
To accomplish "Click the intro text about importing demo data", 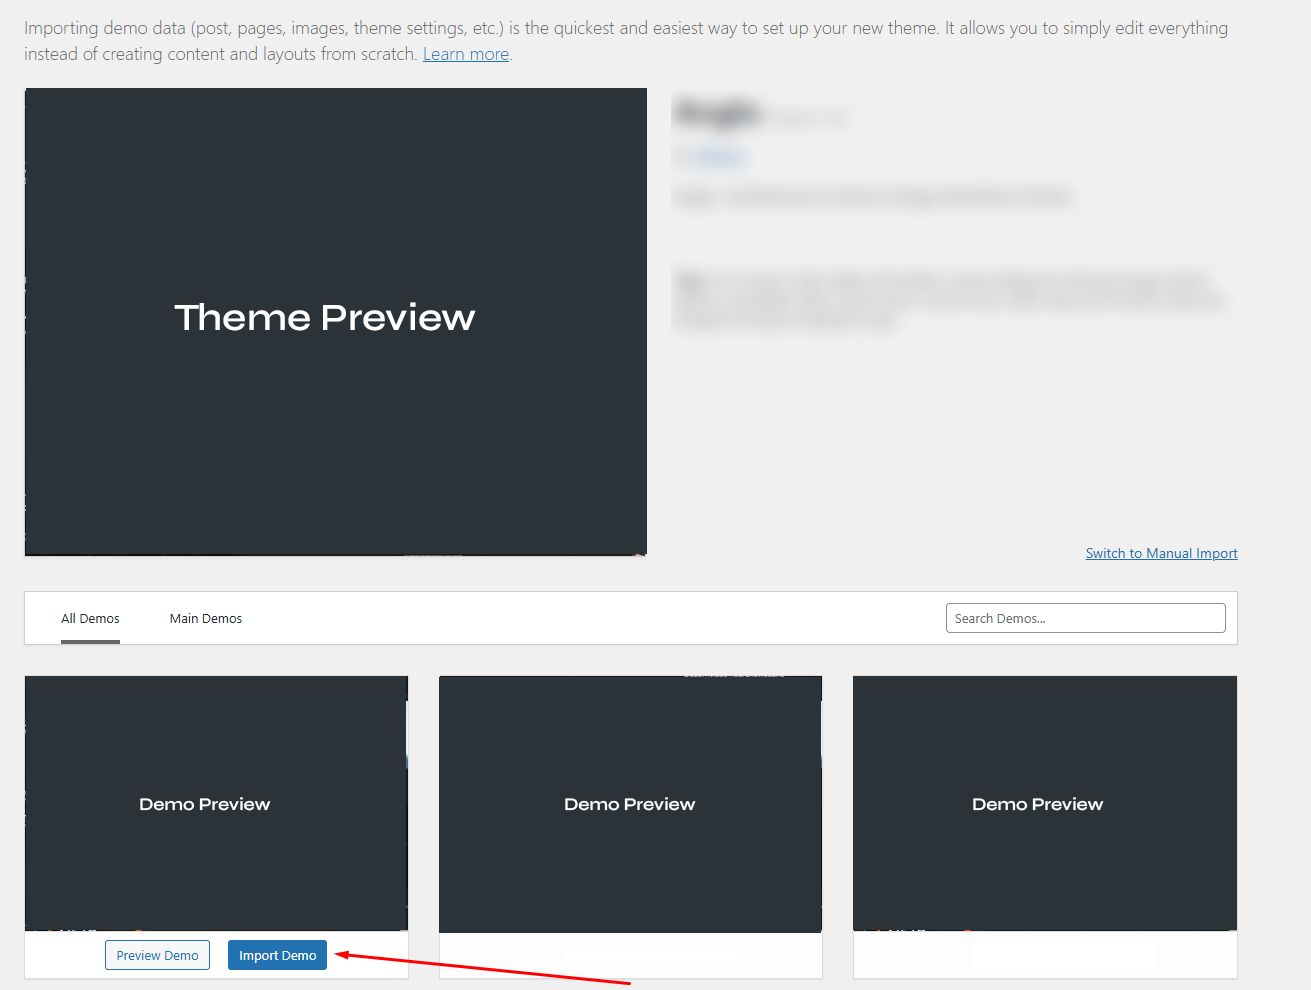I will 625,29.
